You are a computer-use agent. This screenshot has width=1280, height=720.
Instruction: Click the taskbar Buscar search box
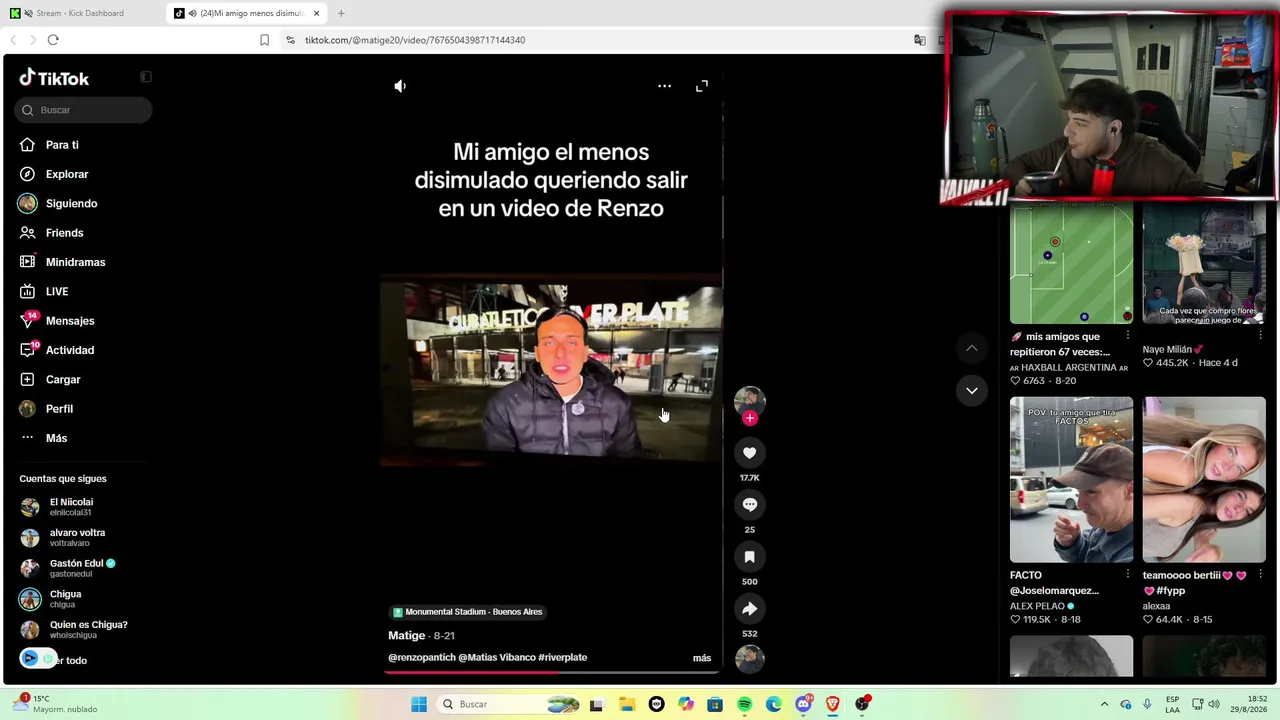point(510,704)
